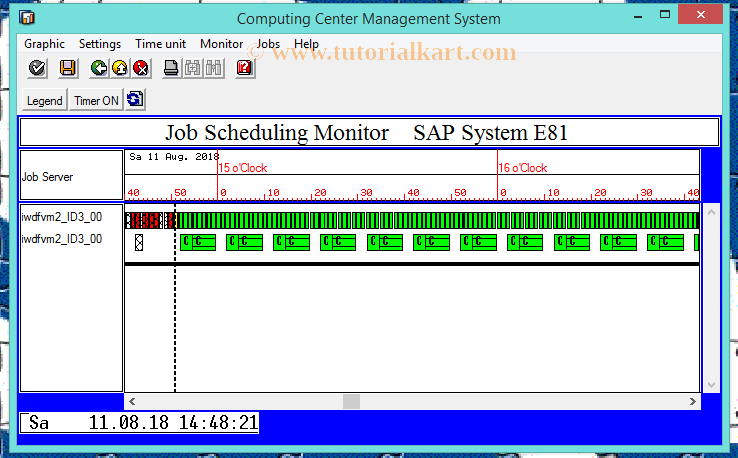Toggle the Timer ON button

pos(96,100)
